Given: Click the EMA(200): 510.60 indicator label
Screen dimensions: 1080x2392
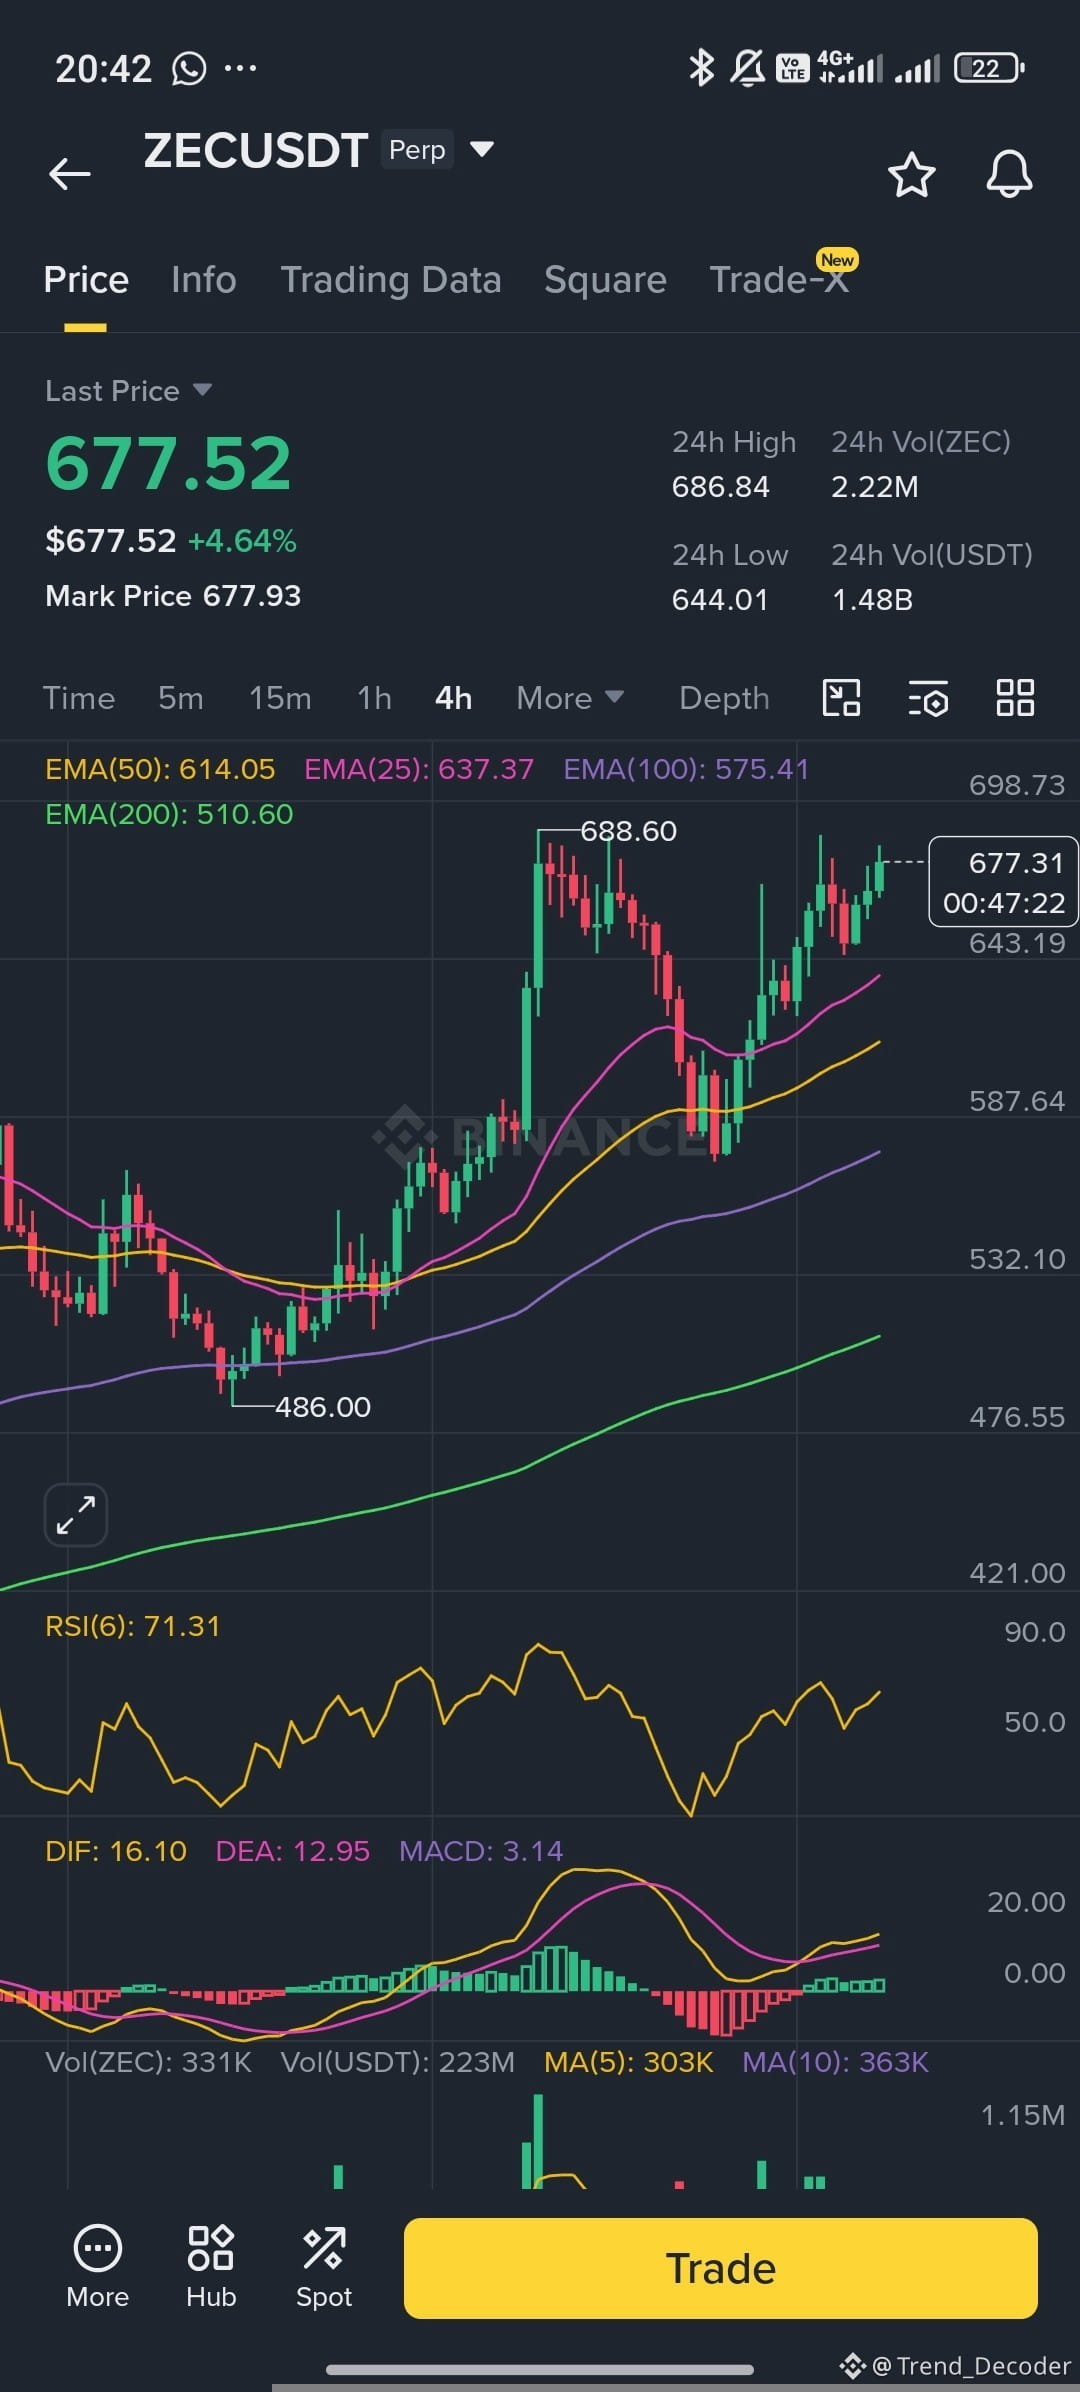Looking at the screenshot, I should pyautogui.click(x=169, y=814).
